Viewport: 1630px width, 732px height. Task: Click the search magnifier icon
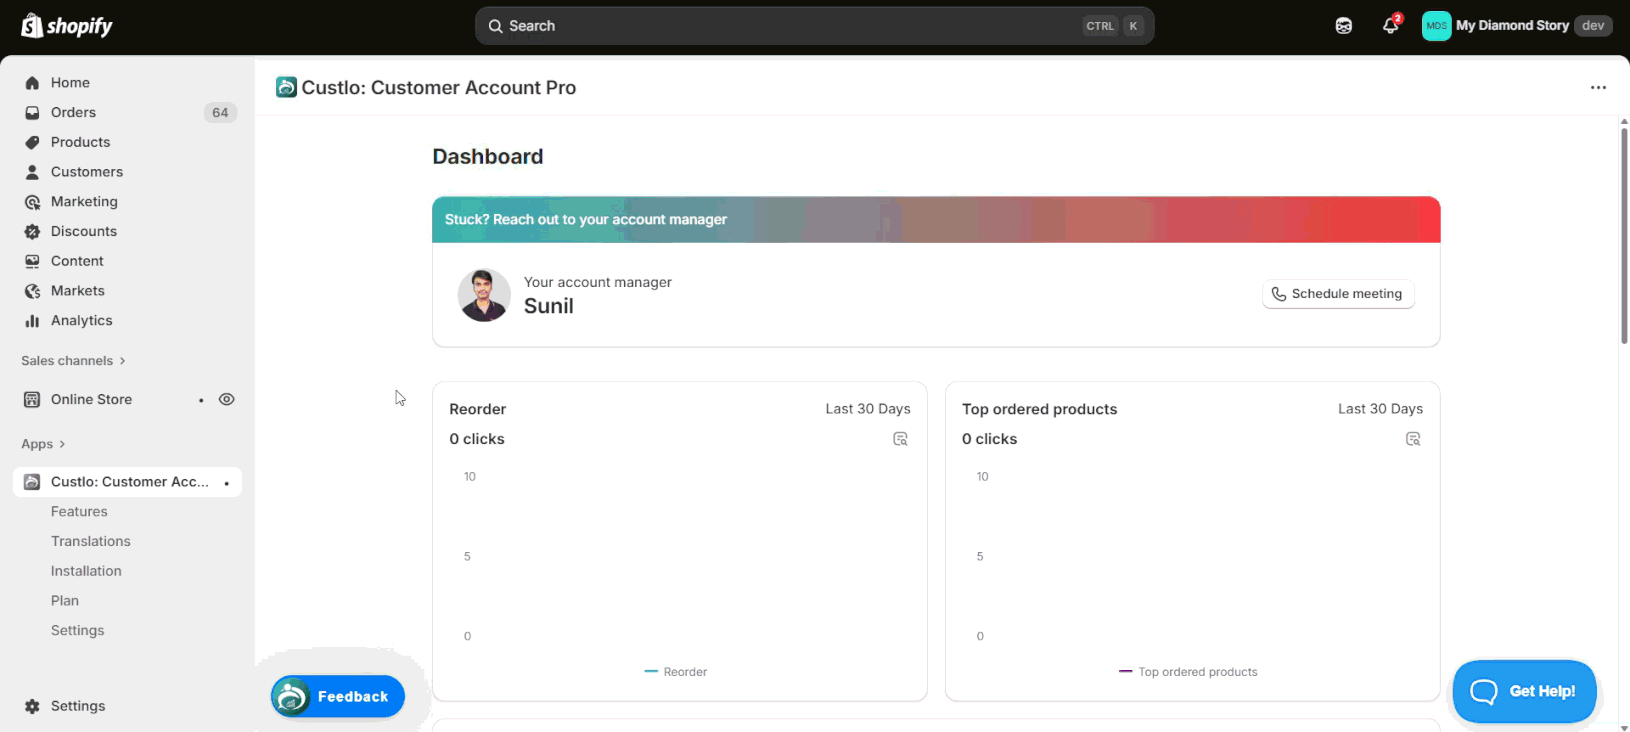click(495, 26)
